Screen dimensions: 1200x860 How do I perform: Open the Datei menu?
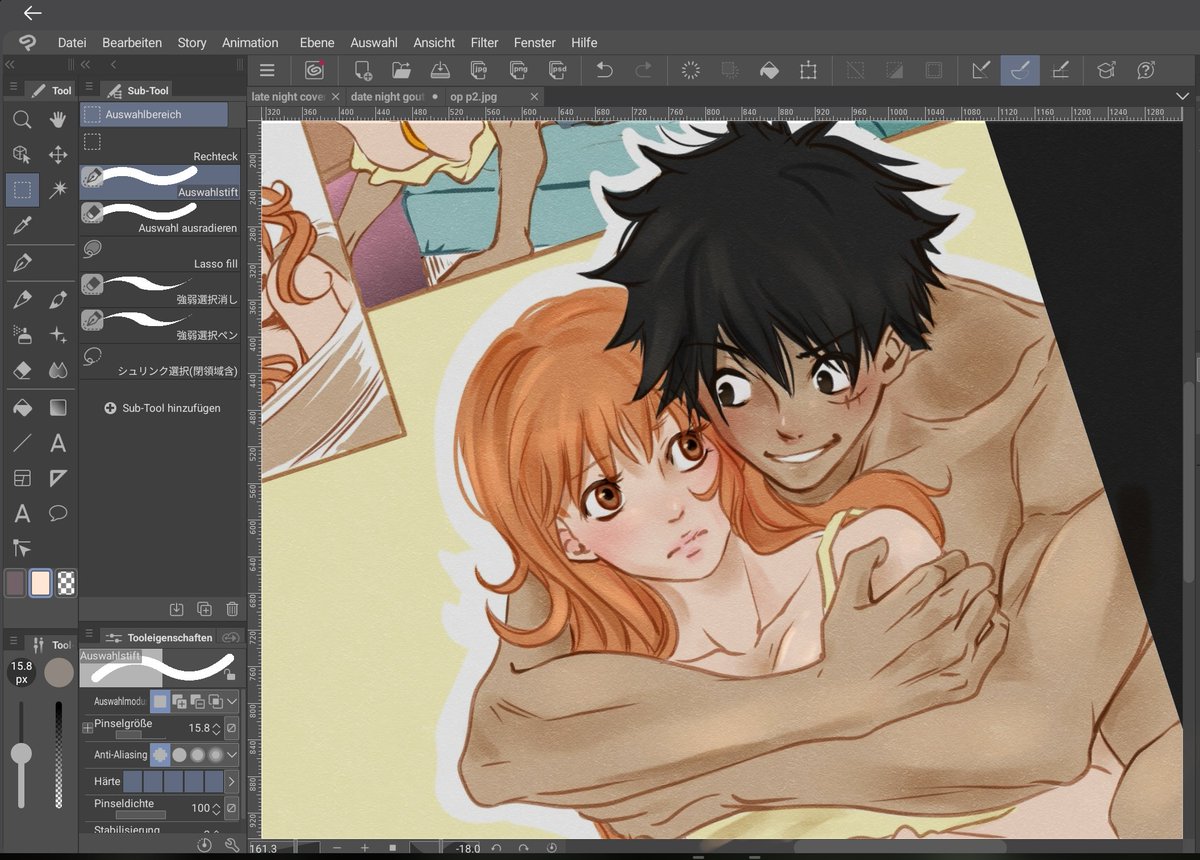pos(72,43)
